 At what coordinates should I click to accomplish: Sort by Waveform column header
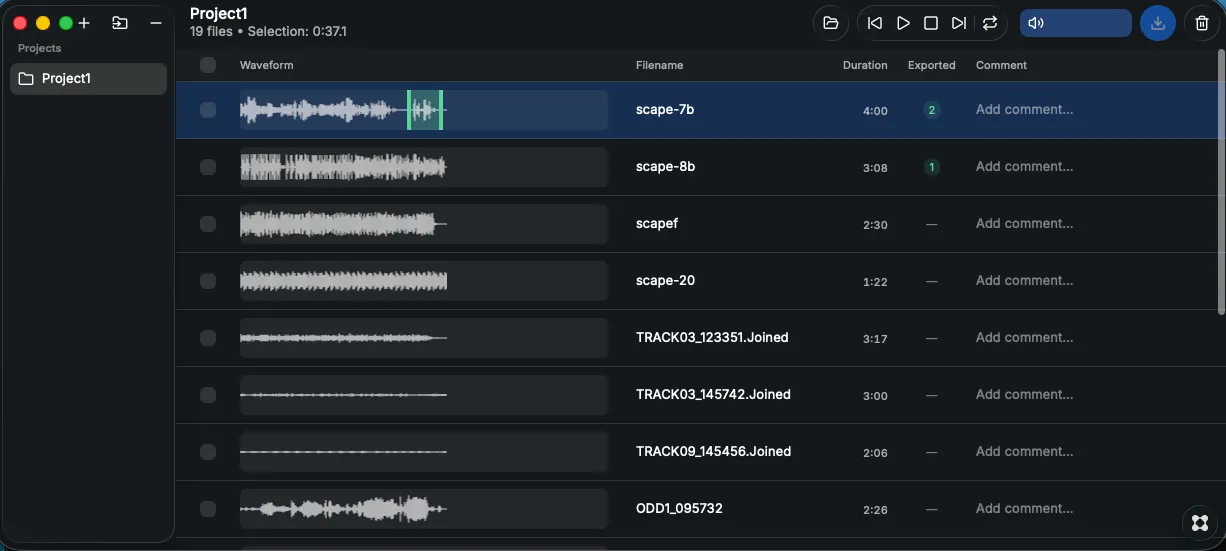tap(266, 65)
